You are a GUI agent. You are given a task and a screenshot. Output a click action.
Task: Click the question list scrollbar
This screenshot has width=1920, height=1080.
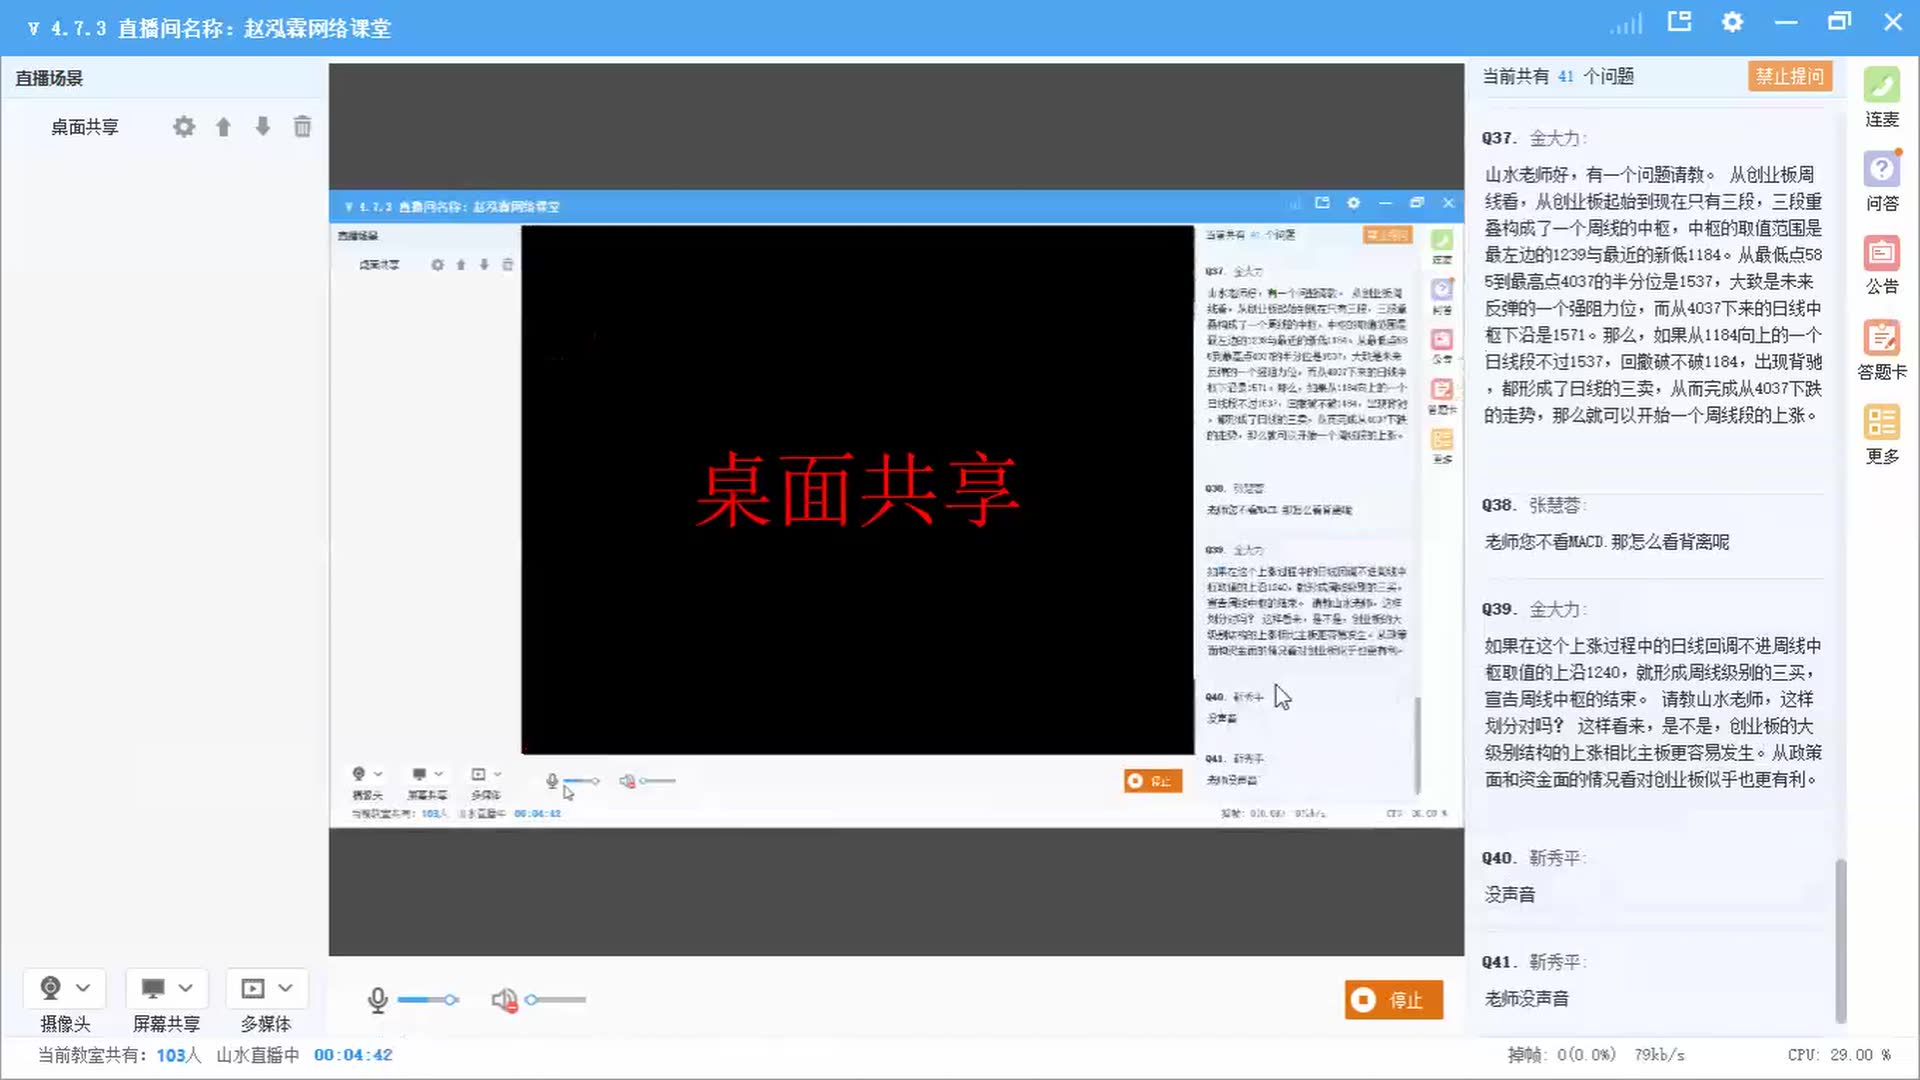click(1840, 940)
